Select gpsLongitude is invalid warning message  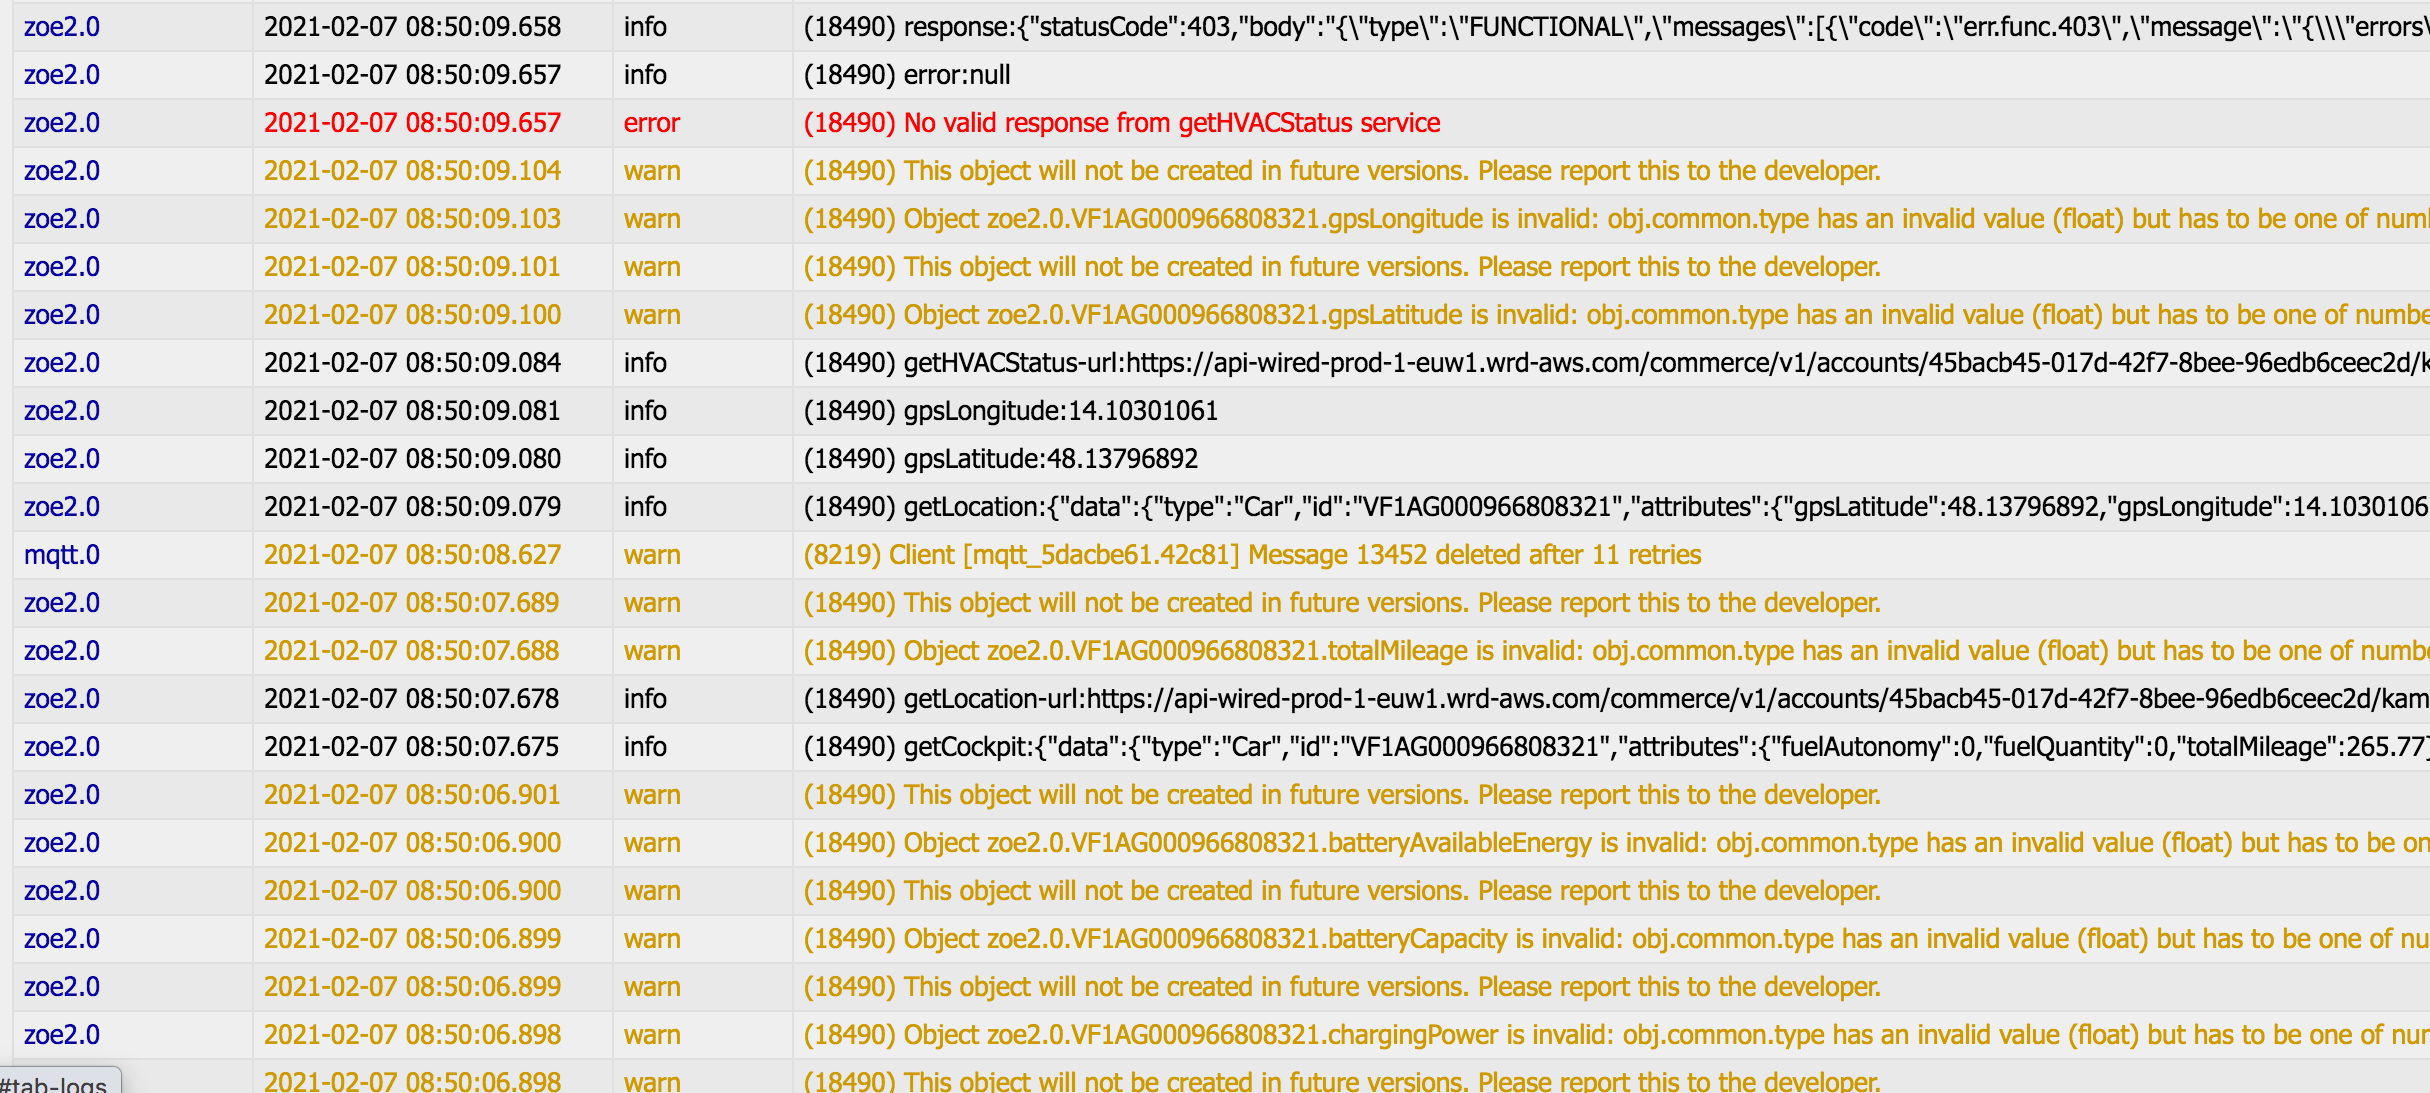coord(1616,219)
